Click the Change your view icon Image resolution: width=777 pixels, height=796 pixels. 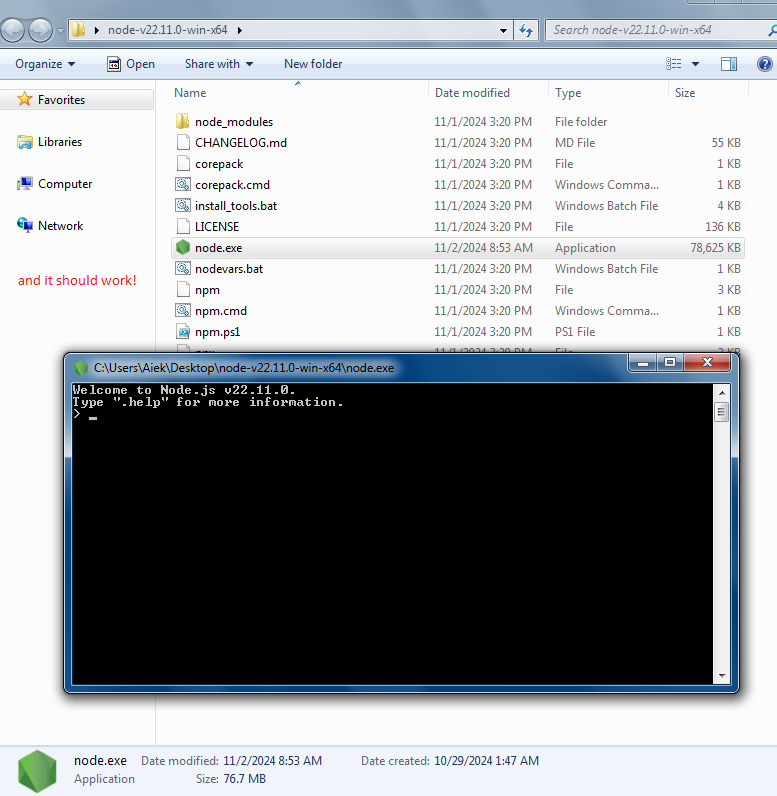[x=673, y=64]
